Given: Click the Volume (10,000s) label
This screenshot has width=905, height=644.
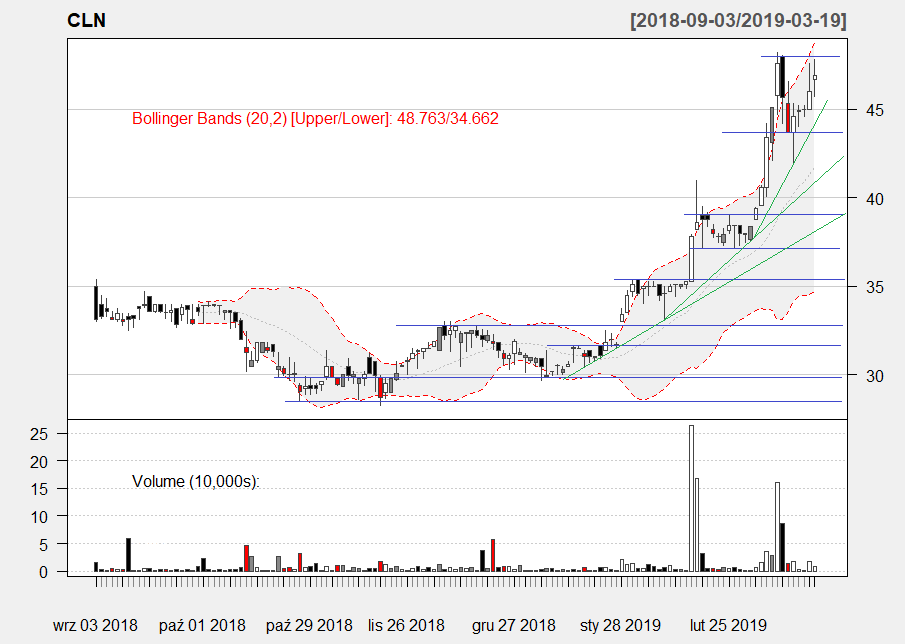Looking at the screenshot, I should click(x=196, y=481).
